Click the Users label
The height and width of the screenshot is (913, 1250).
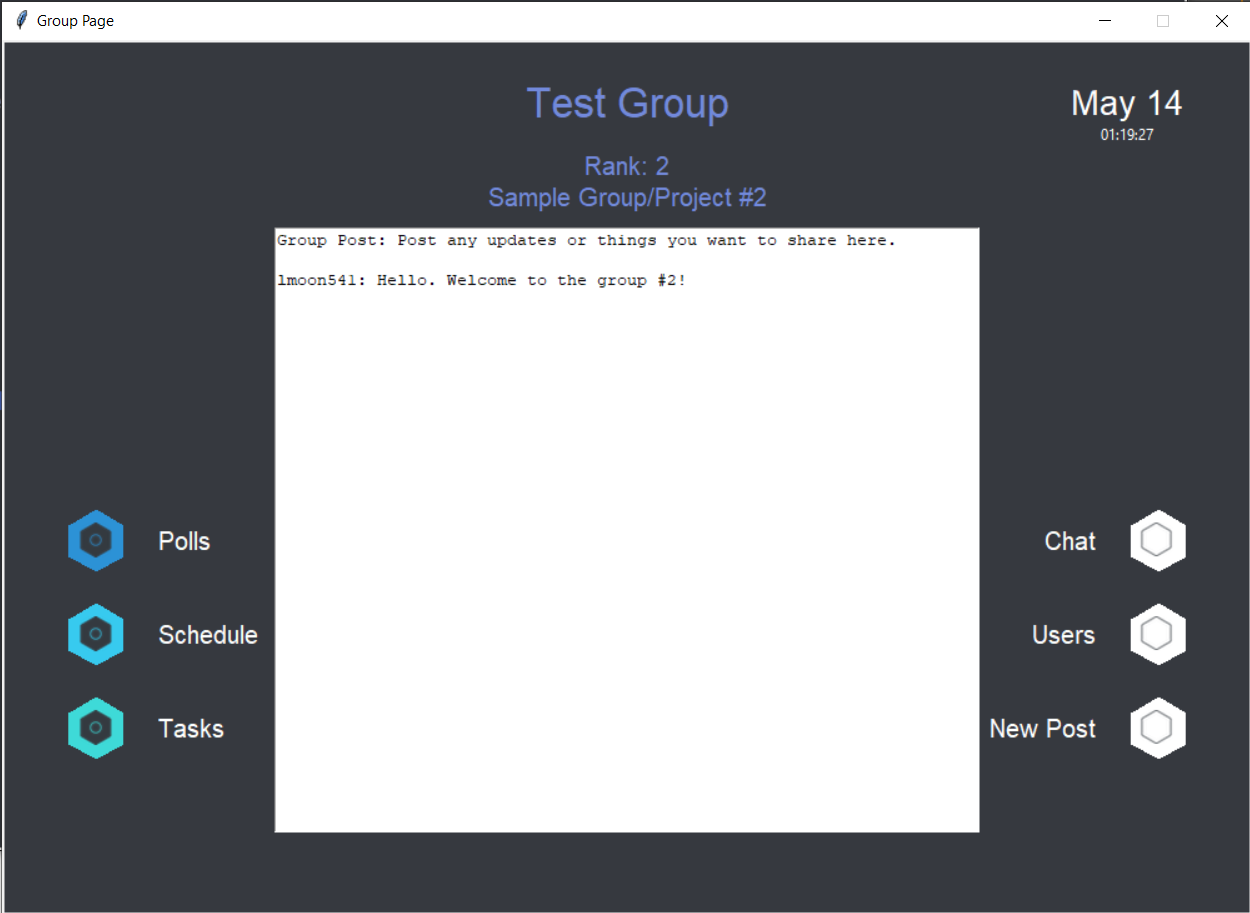tap(1063, 635)
